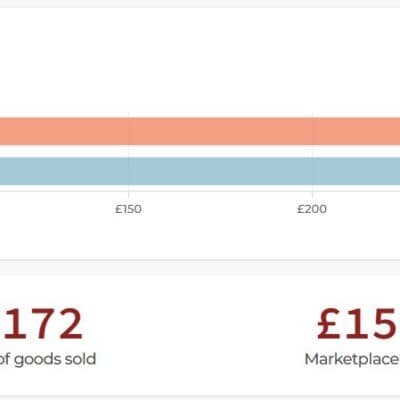Click blue bar where £150 gridline crosses

(x=129, y=171)
